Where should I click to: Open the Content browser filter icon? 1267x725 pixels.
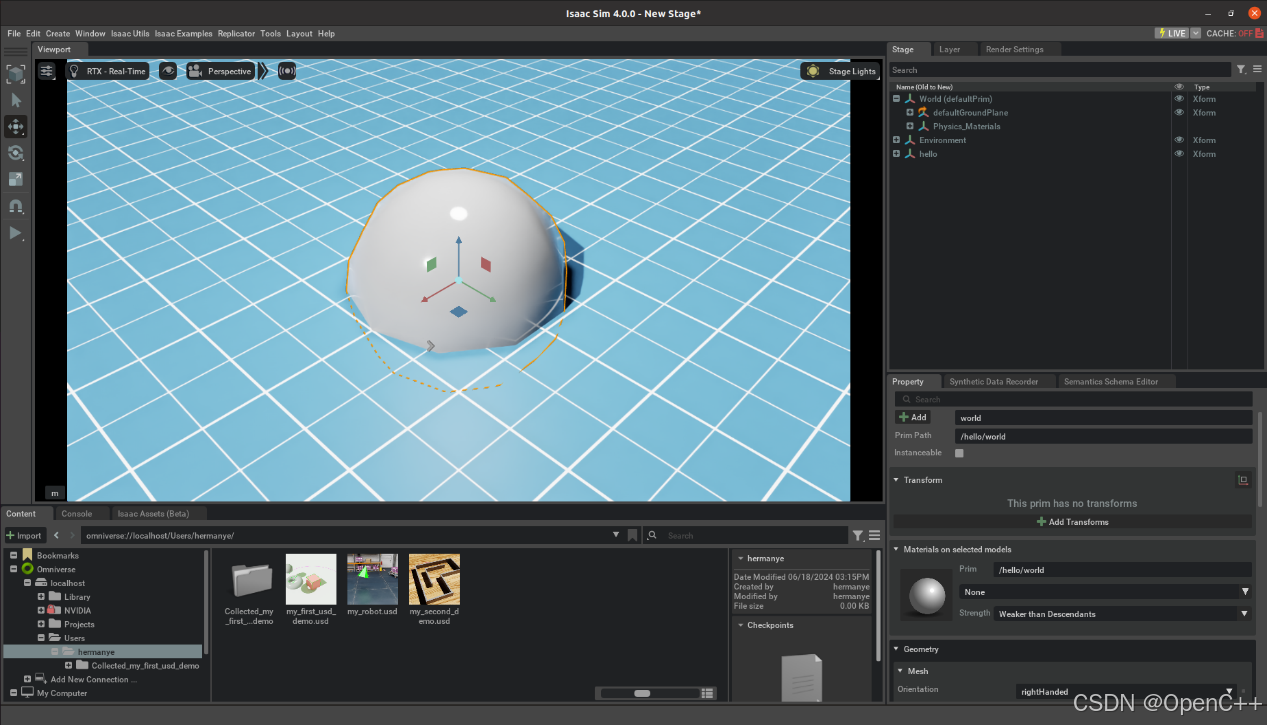[858, 536]
